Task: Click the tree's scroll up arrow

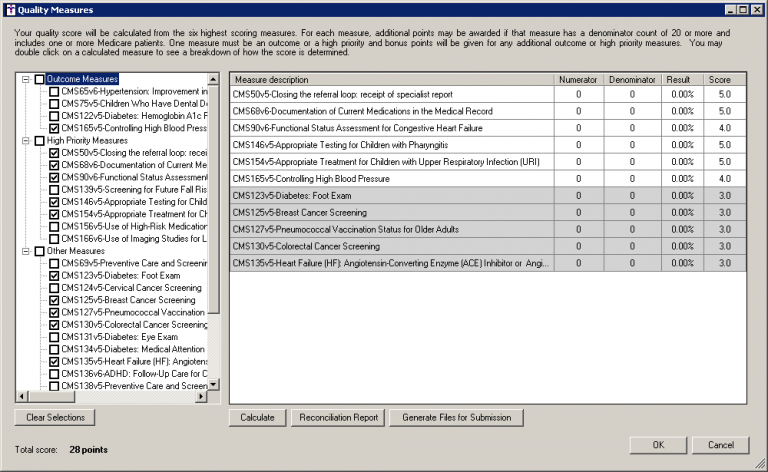Action: pos(214,78)
